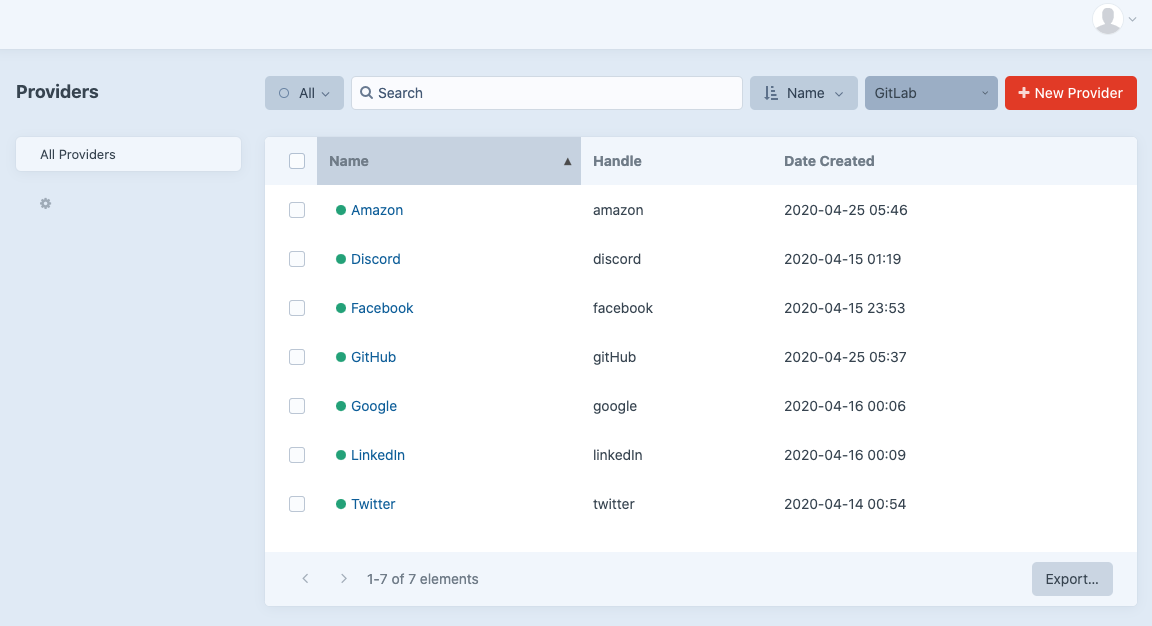
Task: Open the GitHub provider link
Action: 373,357
